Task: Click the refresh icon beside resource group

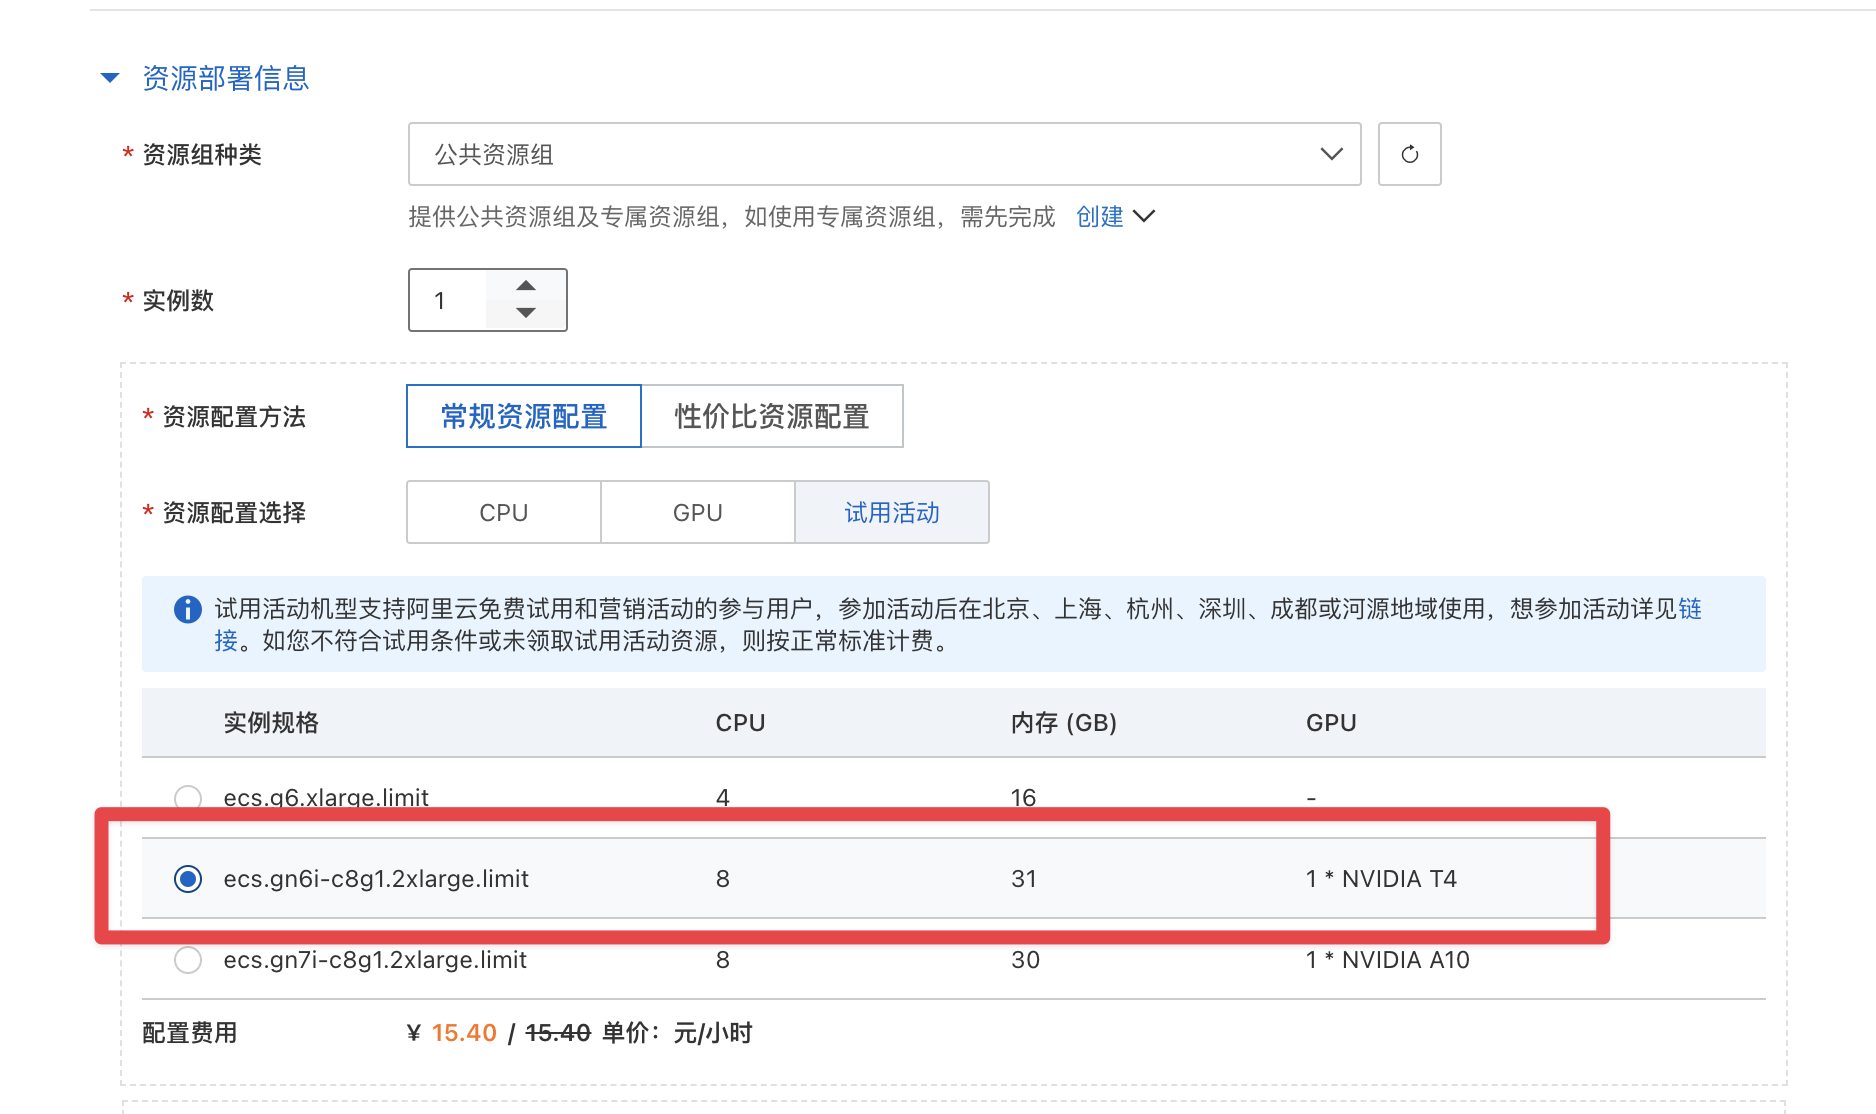Action: 1409,154
